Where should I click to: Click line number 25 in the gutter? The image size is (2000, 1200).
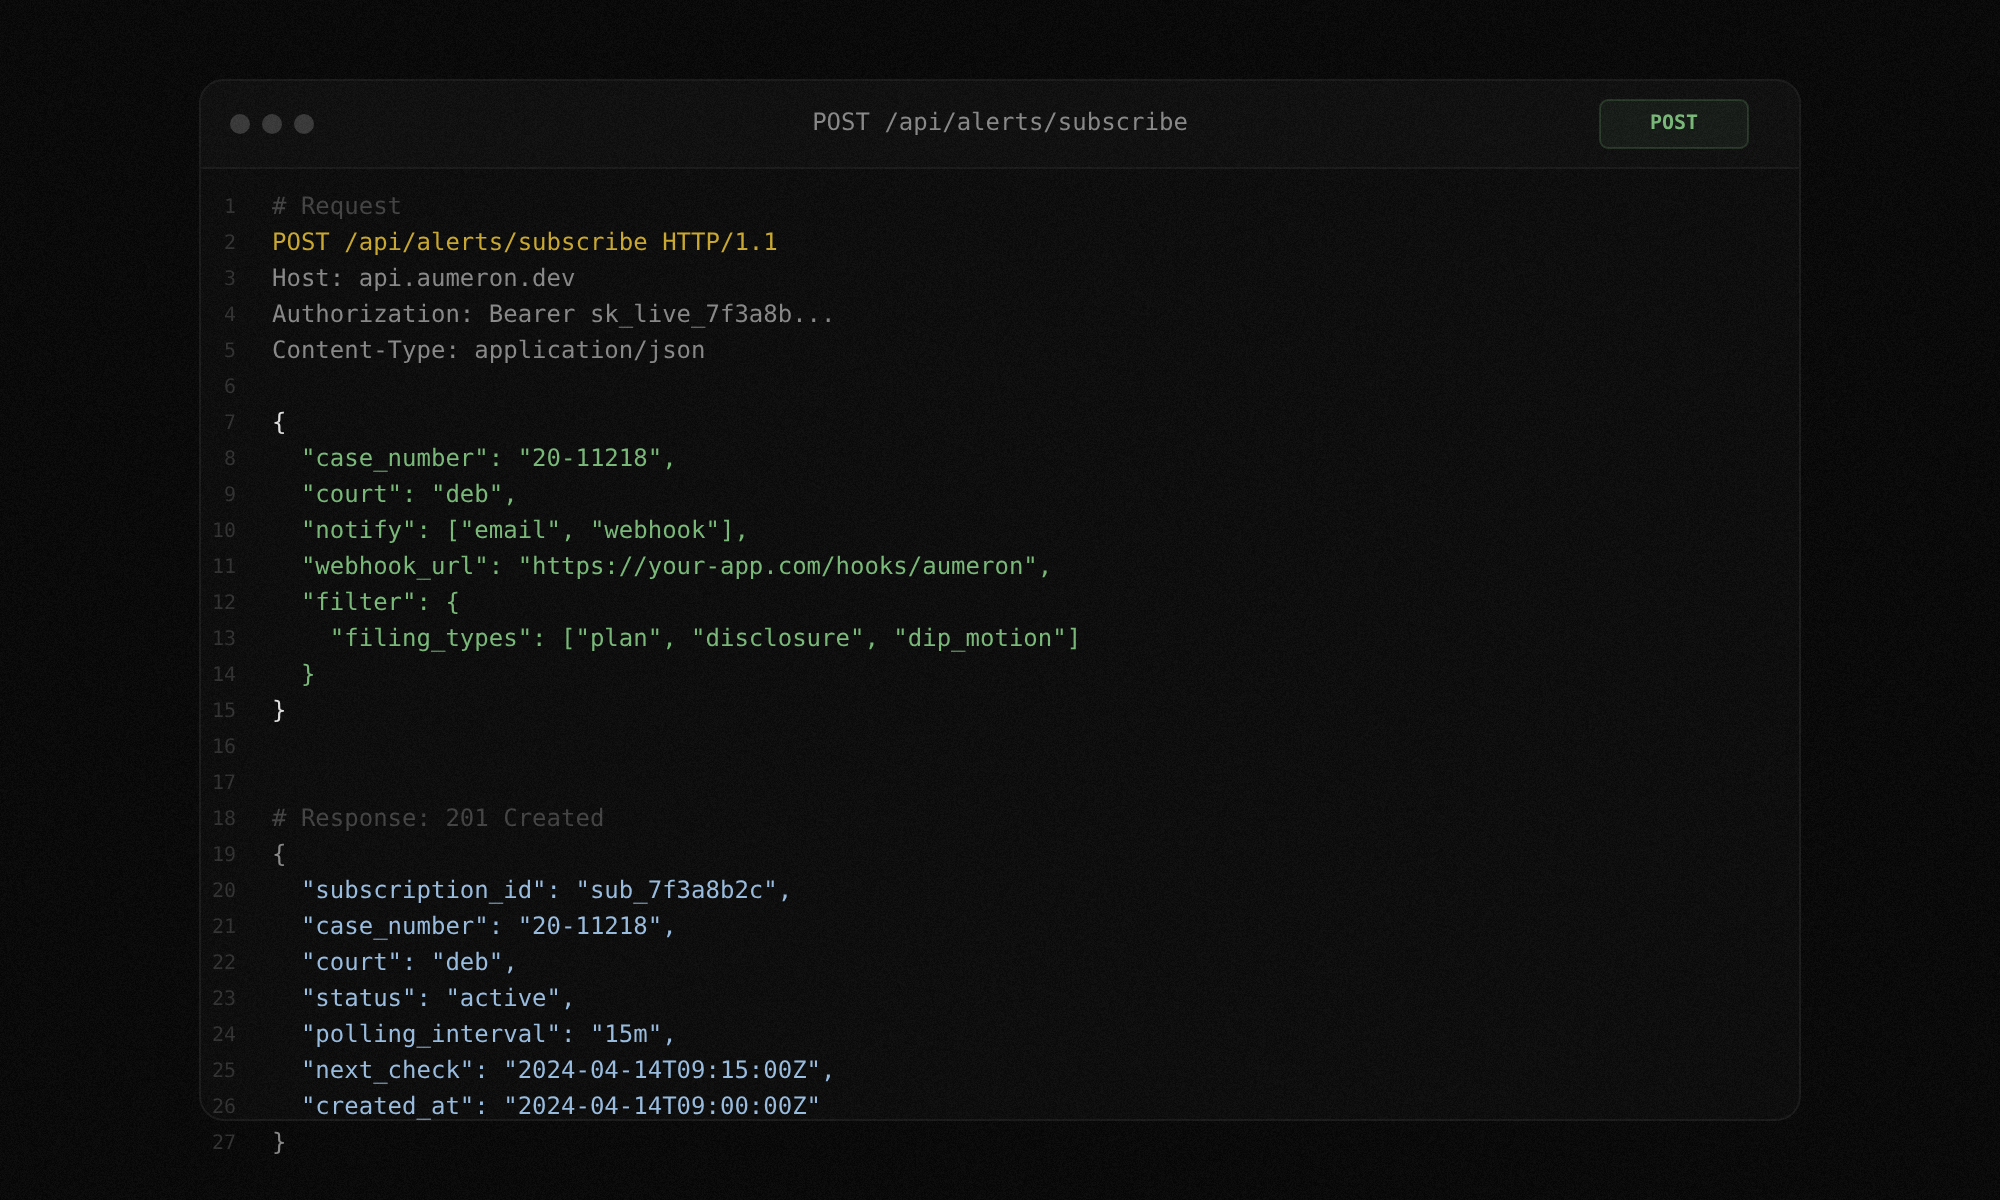(x=224, y=1070)
